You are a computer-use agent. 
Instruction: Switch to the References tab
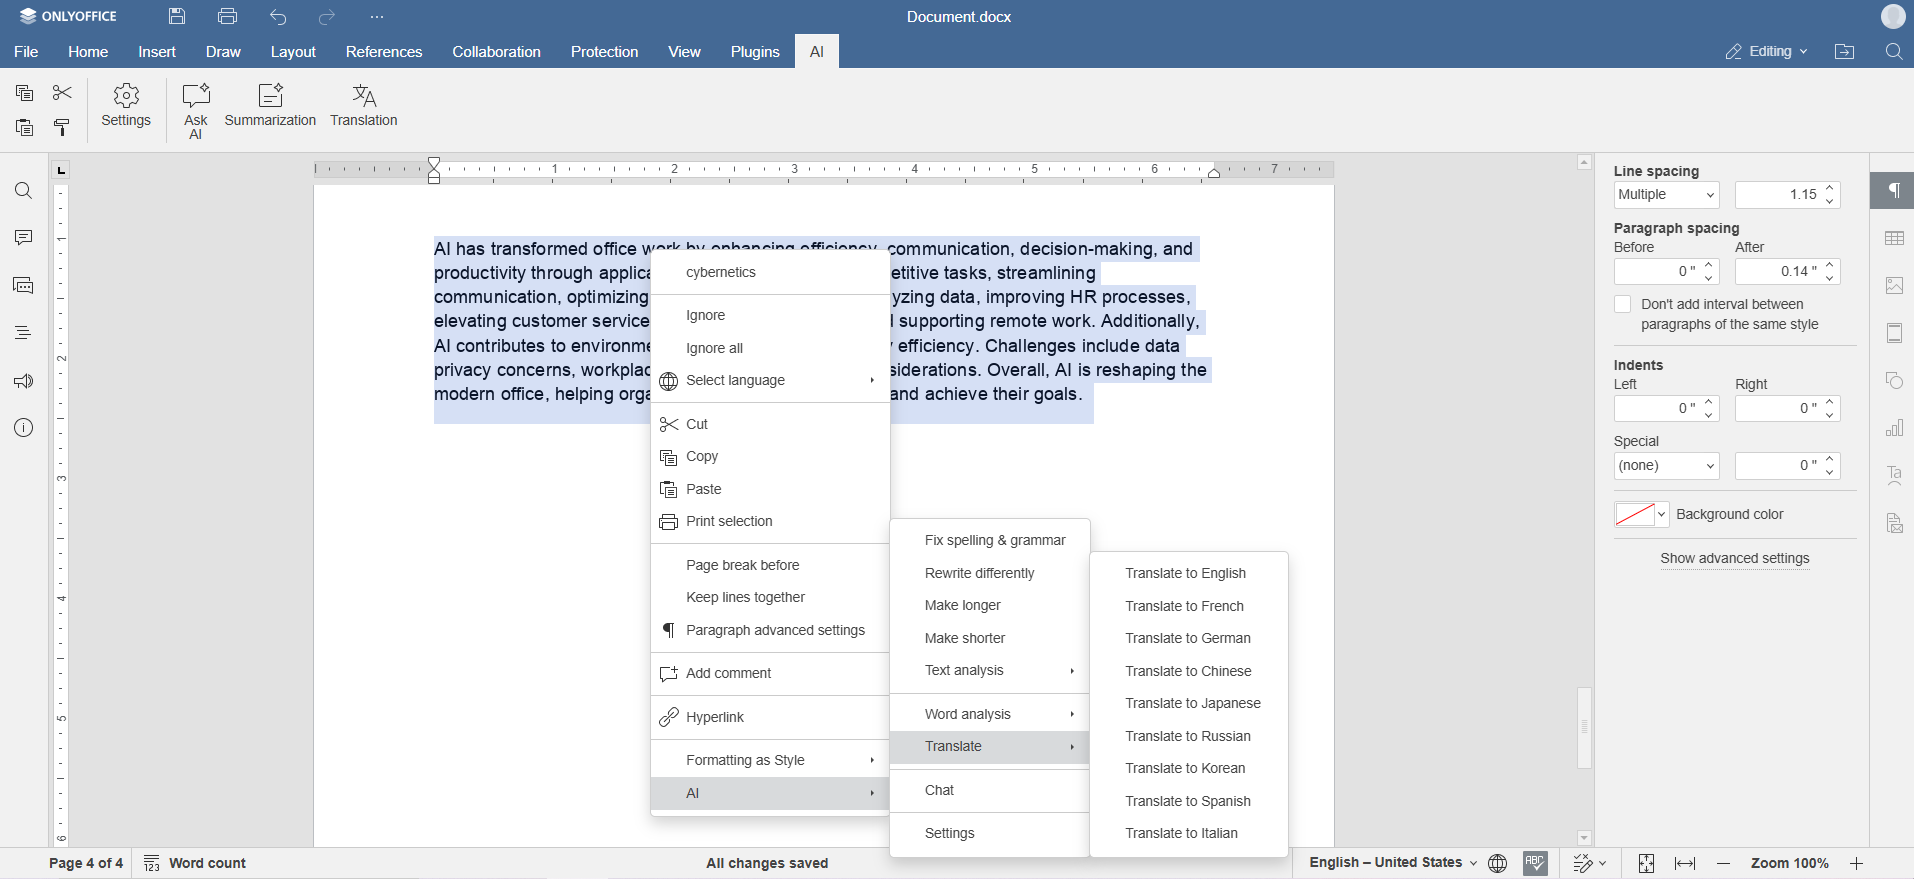click(x=384, y=52)
